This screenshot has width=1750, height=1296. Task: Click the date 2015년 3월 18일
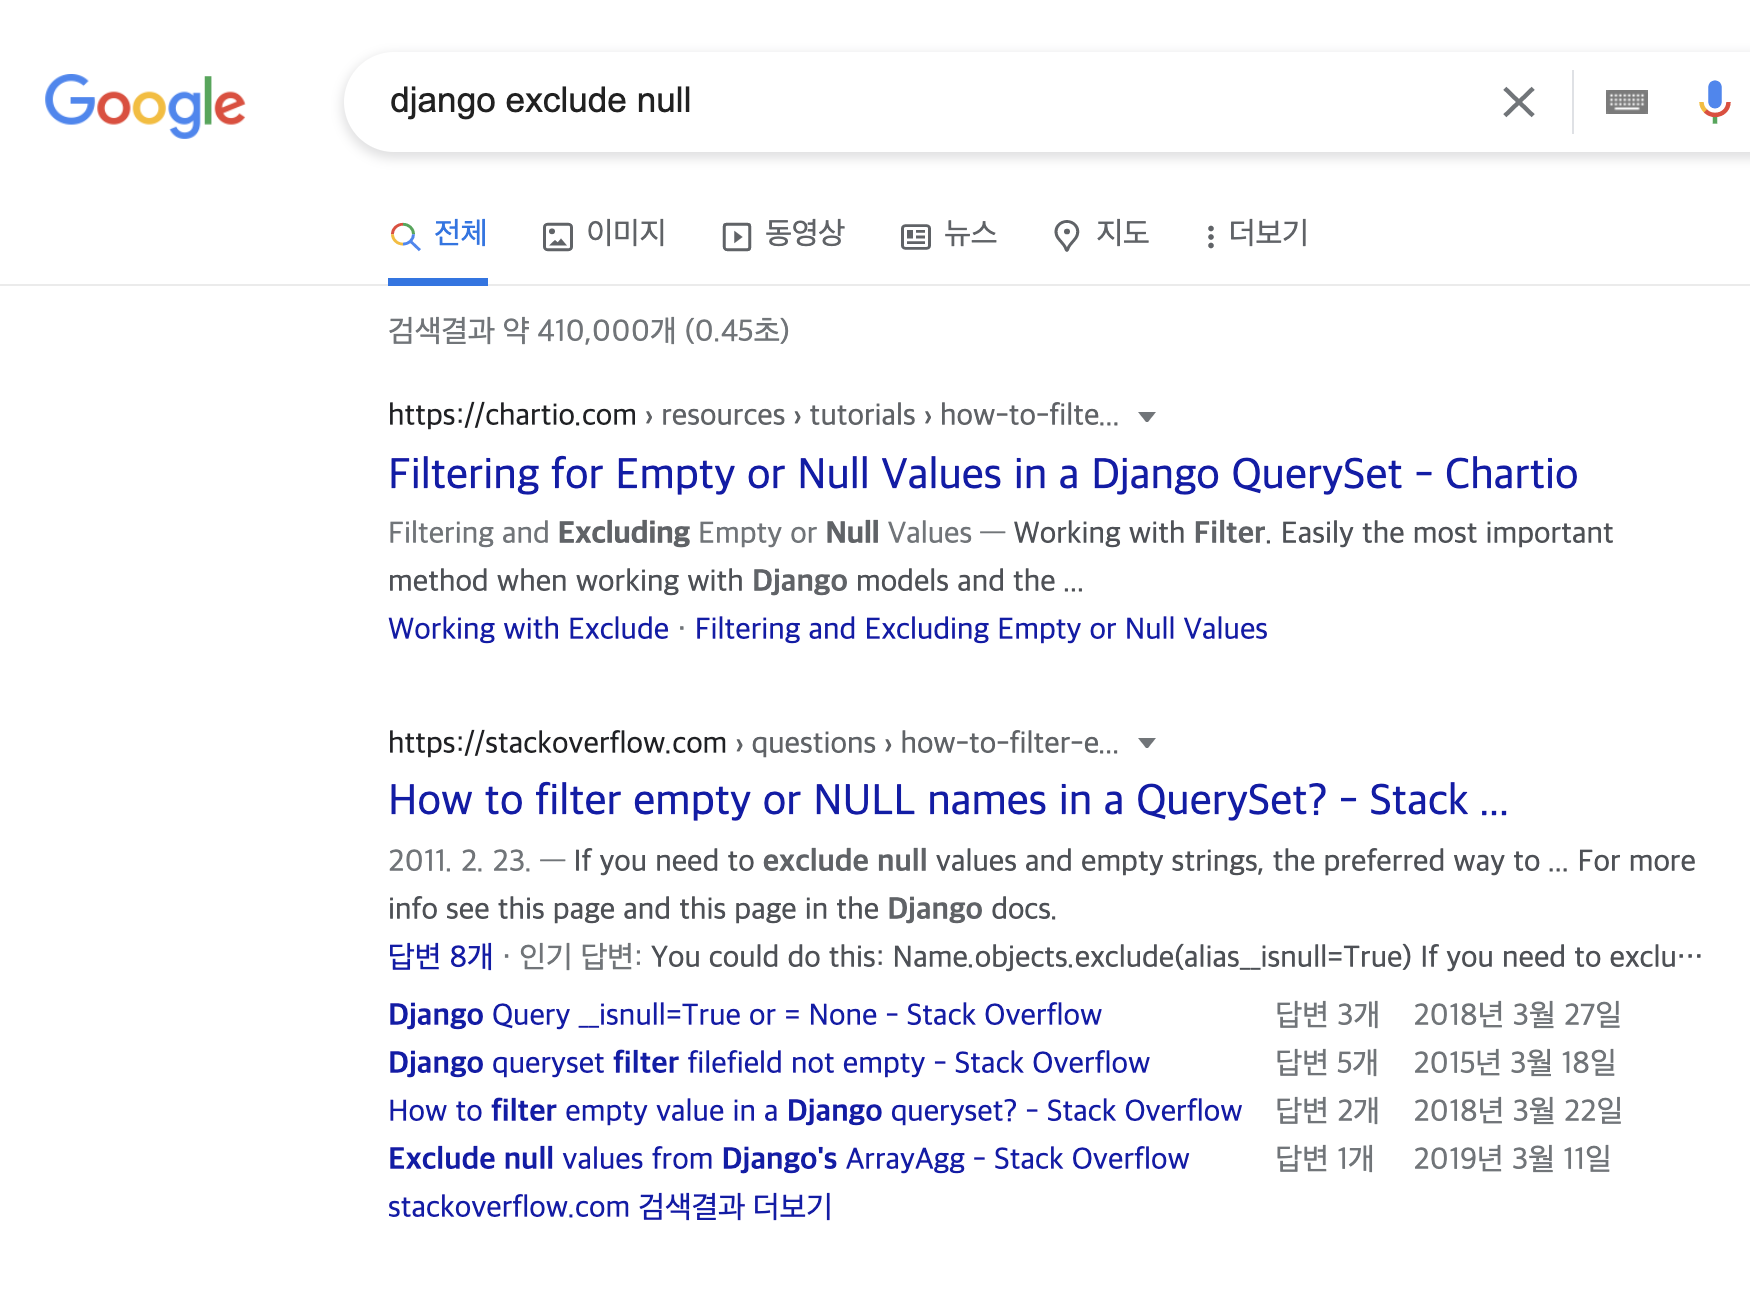point(1515,1062)
